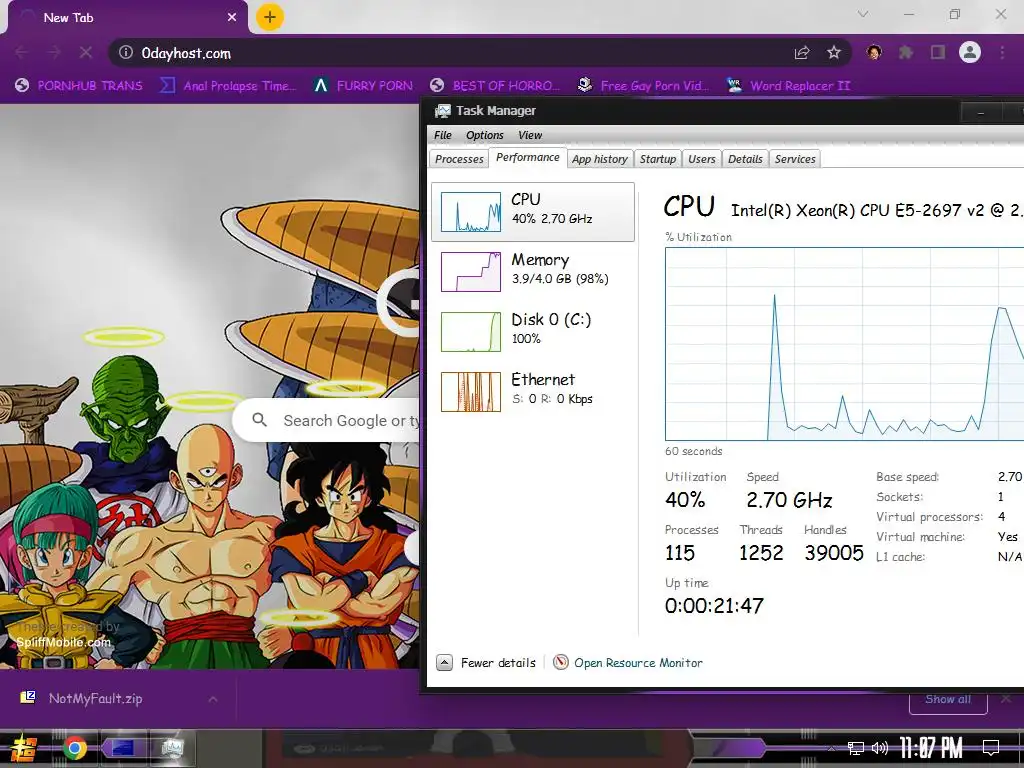1024x768 pixels.
Task: Toggle the Chrome side panel icon
Action: tap(938, 53)
